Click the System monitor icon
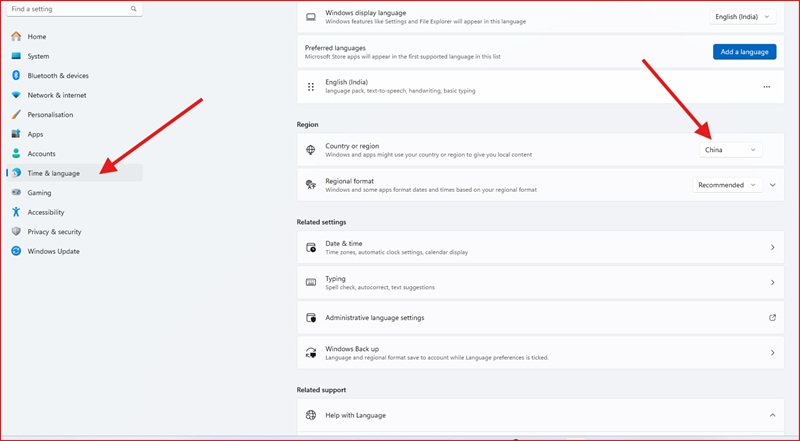This screenshot has height=441, width=800. coord(16,56)
